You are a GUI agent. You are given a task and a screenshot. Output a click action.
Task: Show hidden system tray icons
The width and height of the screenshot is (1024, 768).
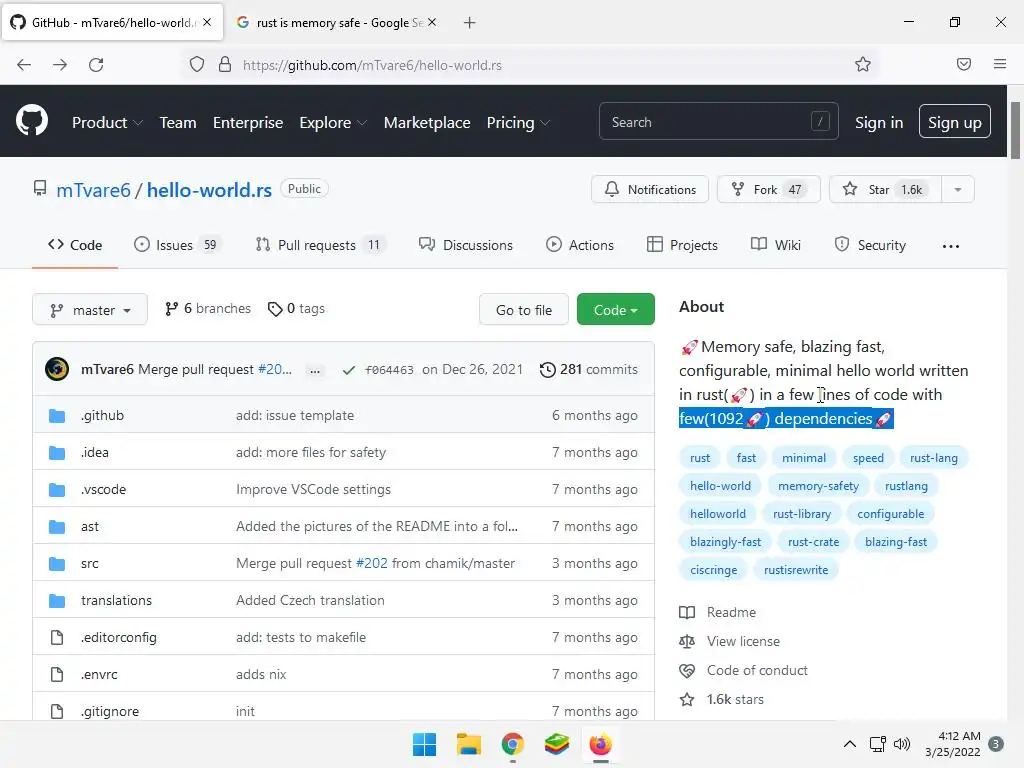coord(850,744)
